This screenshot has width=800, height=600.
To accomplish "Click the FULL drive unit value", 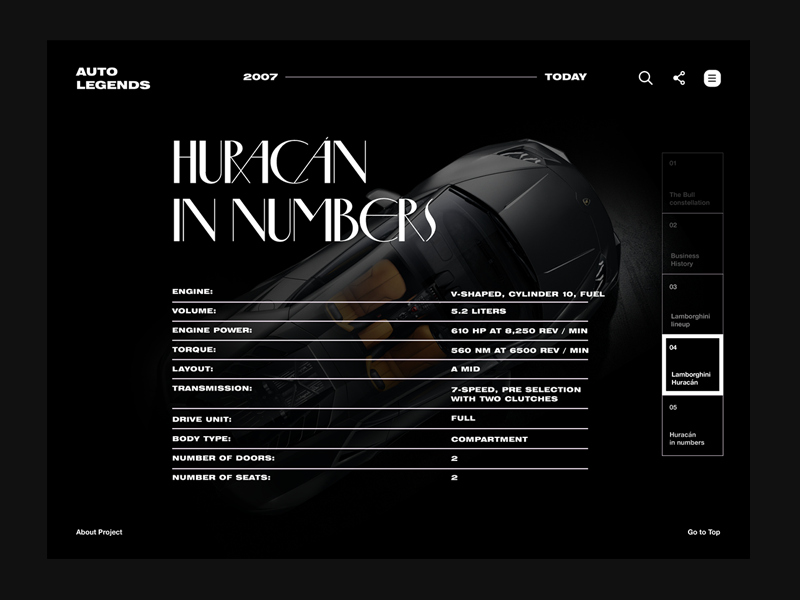I will pyautogui.click(x=463, y=418).
